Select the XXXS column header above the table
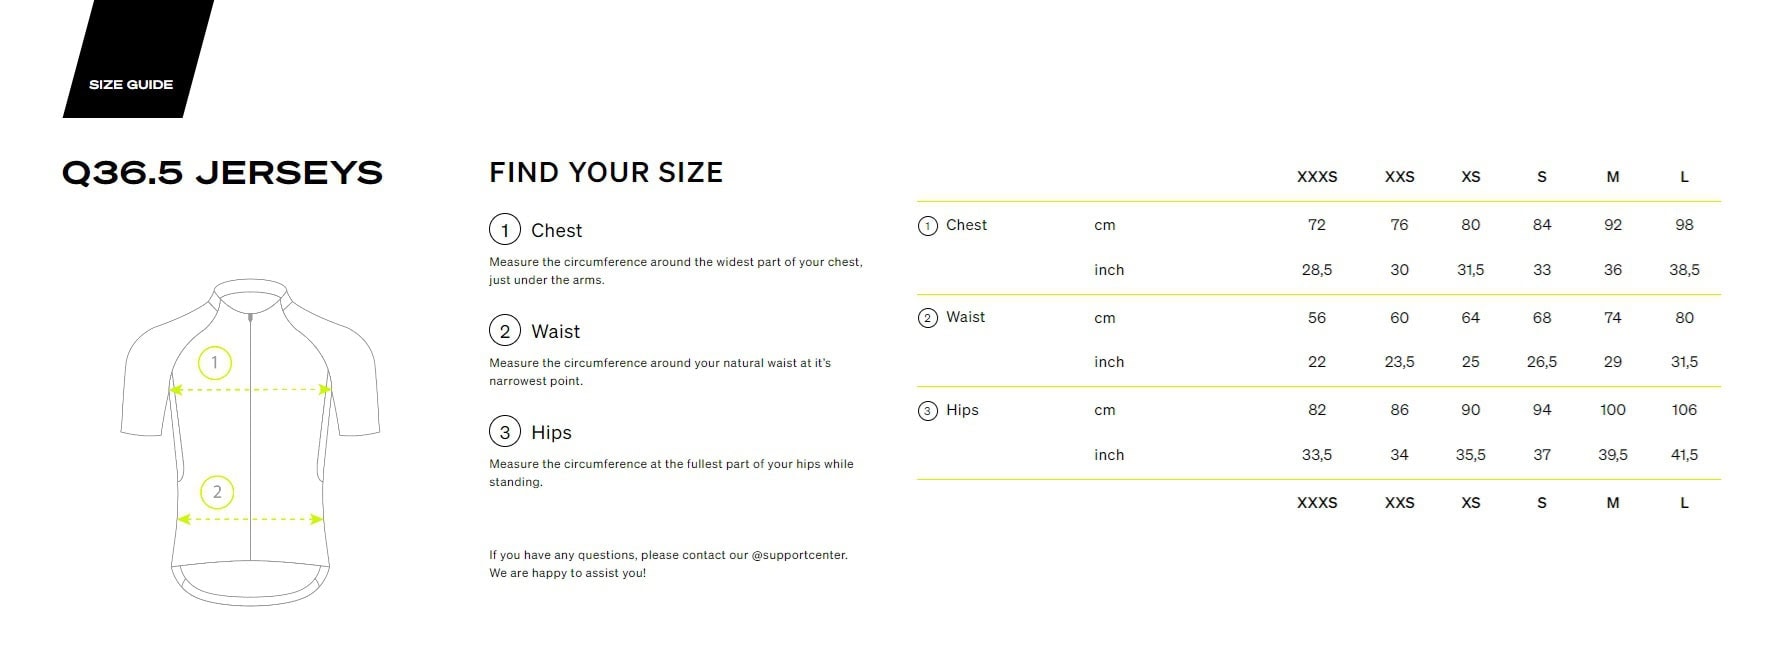This screenshot has height=648, width=1782. (x=1316, y=177)
